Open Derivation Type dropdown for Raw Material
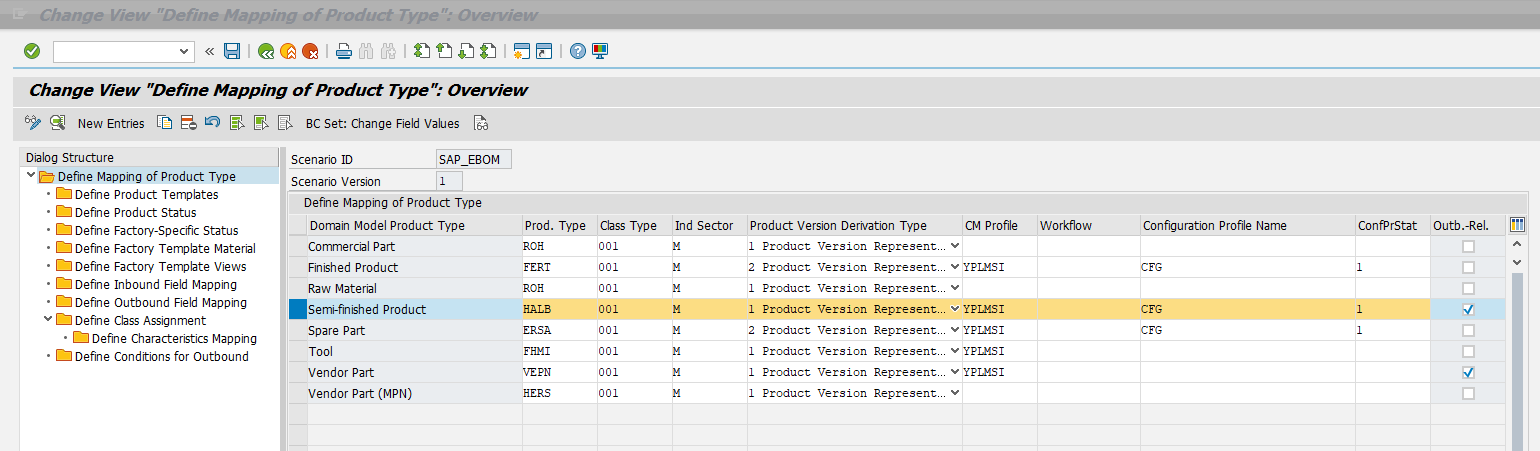Image resolution: width=1540 pixels, height=451 pixels. point(954,288)
